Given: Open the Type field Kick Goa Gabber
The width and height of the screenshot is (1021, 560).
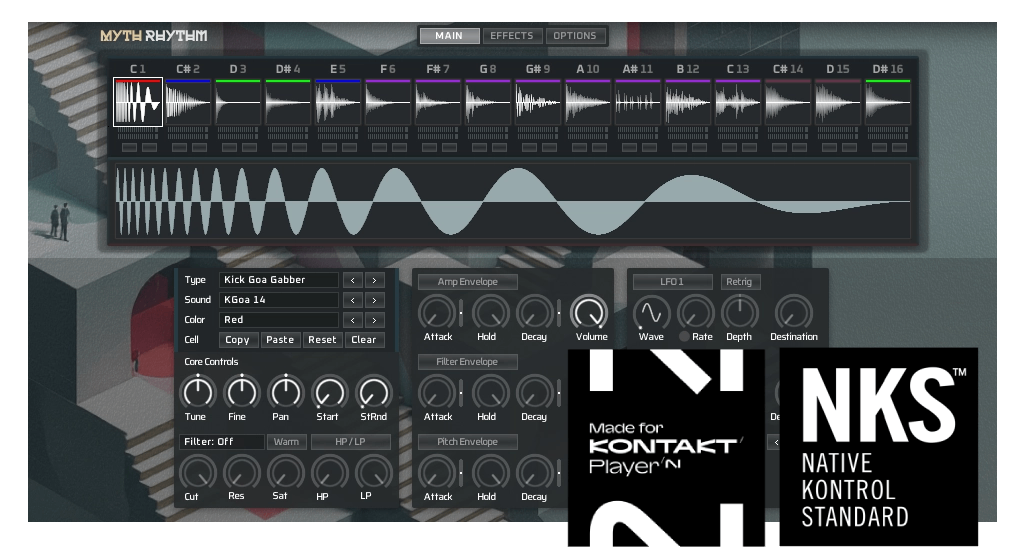Looking at the screenshot, I should pyautogui.click(x=279, y=280).
